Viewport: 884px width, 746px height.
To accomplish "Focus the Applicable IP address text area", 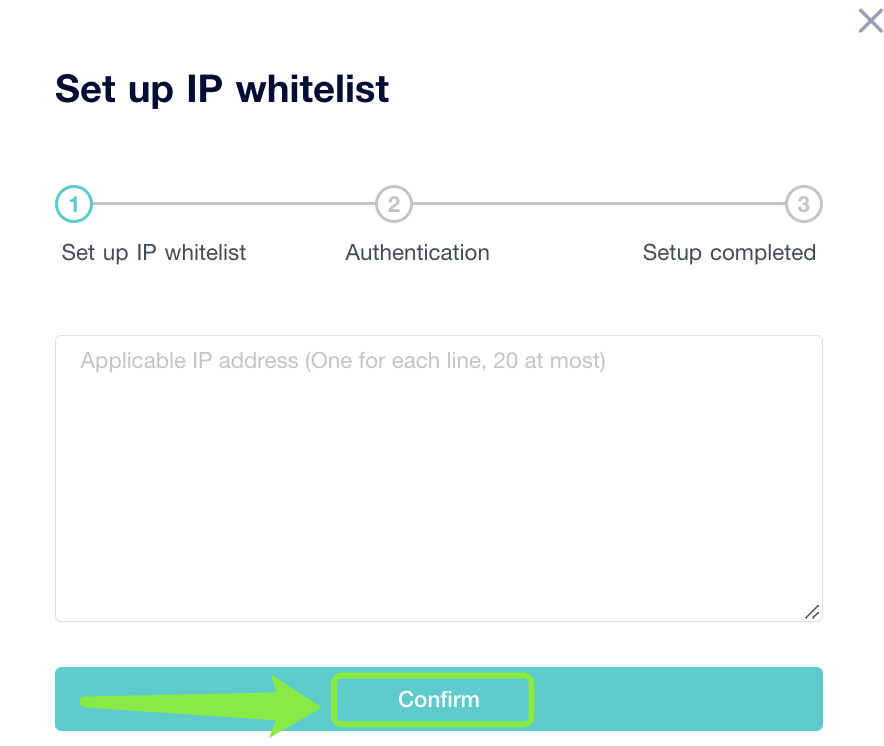I will click(x=438, y=478).
